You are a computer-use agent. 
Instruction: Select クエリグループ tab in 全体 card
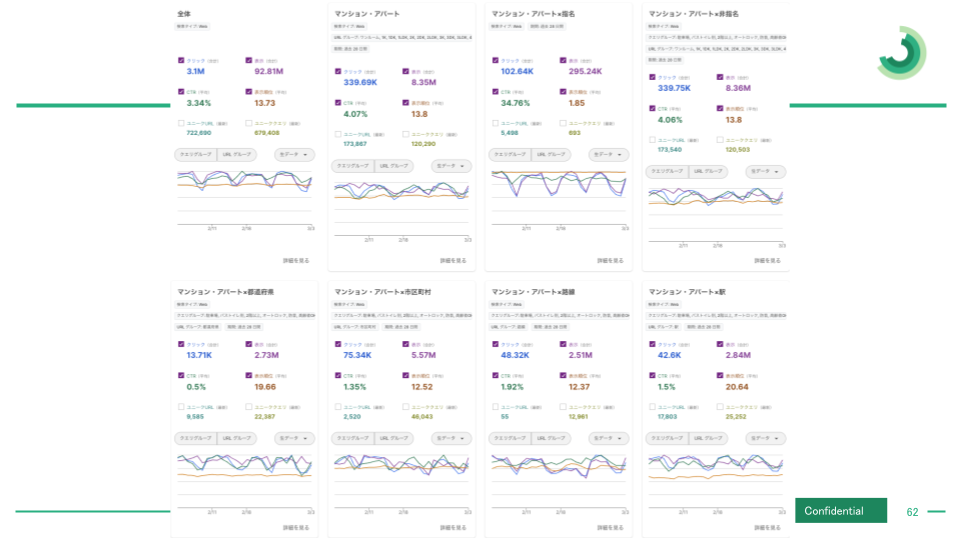(196, 155)
